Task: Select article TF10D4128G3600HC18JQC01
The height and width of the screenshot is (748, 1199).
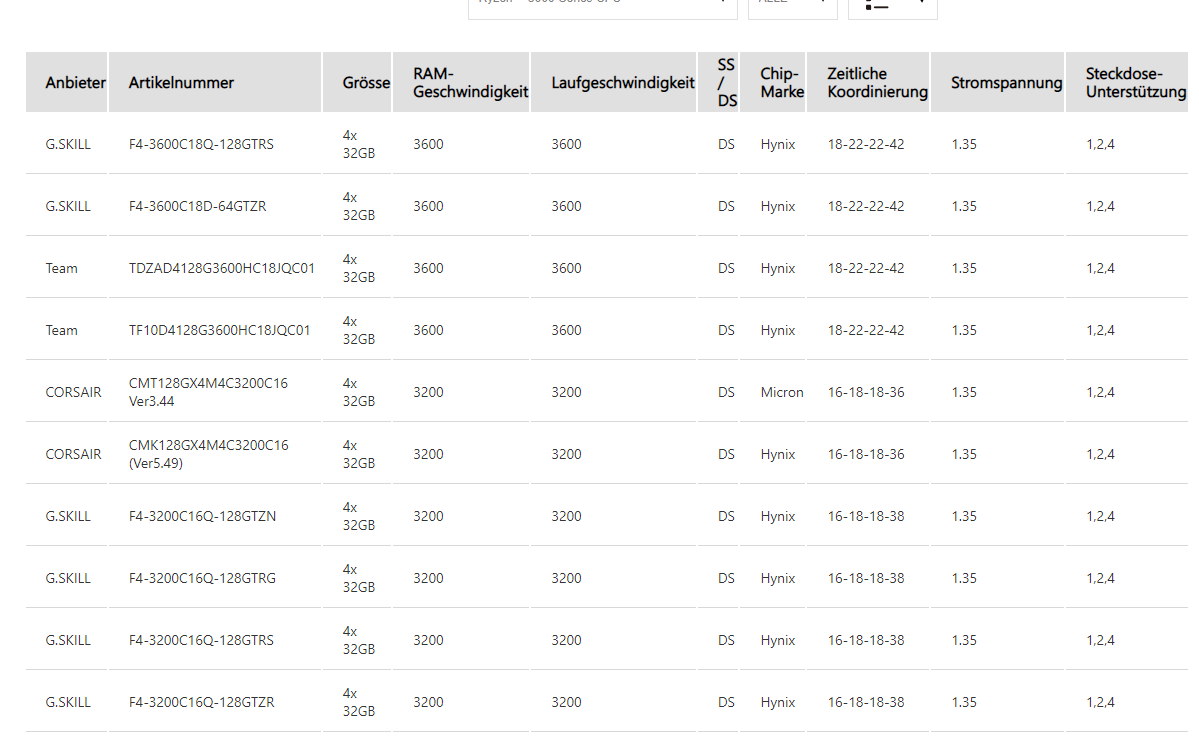Action: pos(219,330)
